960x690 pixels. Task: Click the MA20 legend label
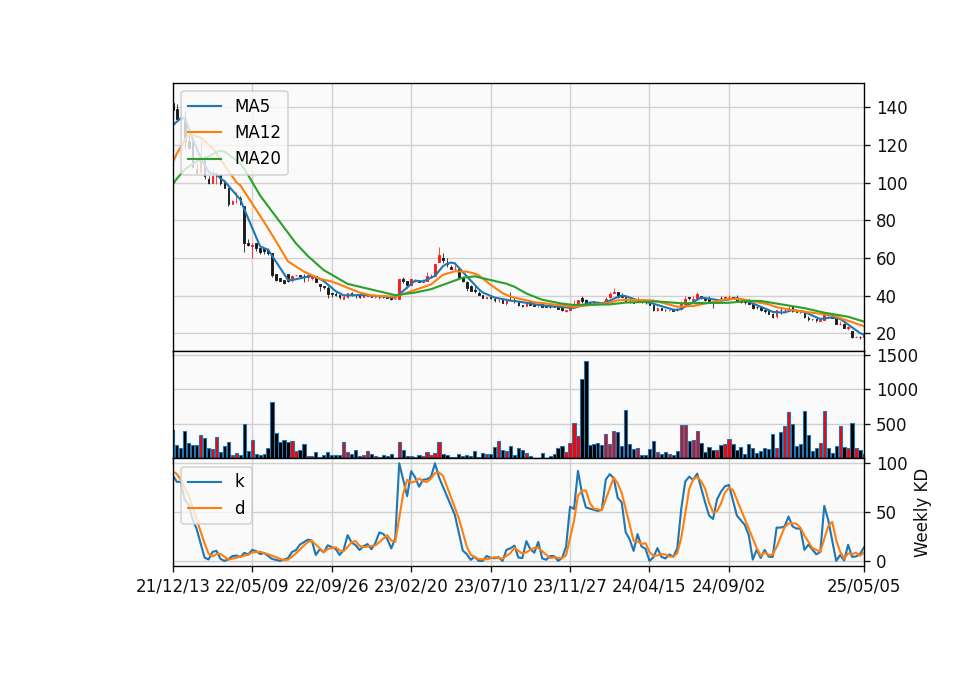pos(257,158)
